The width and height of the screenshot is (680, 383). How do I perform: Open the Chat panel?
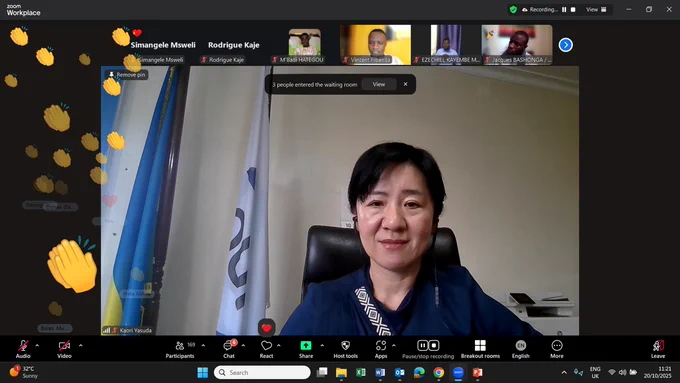click(229, 349)
